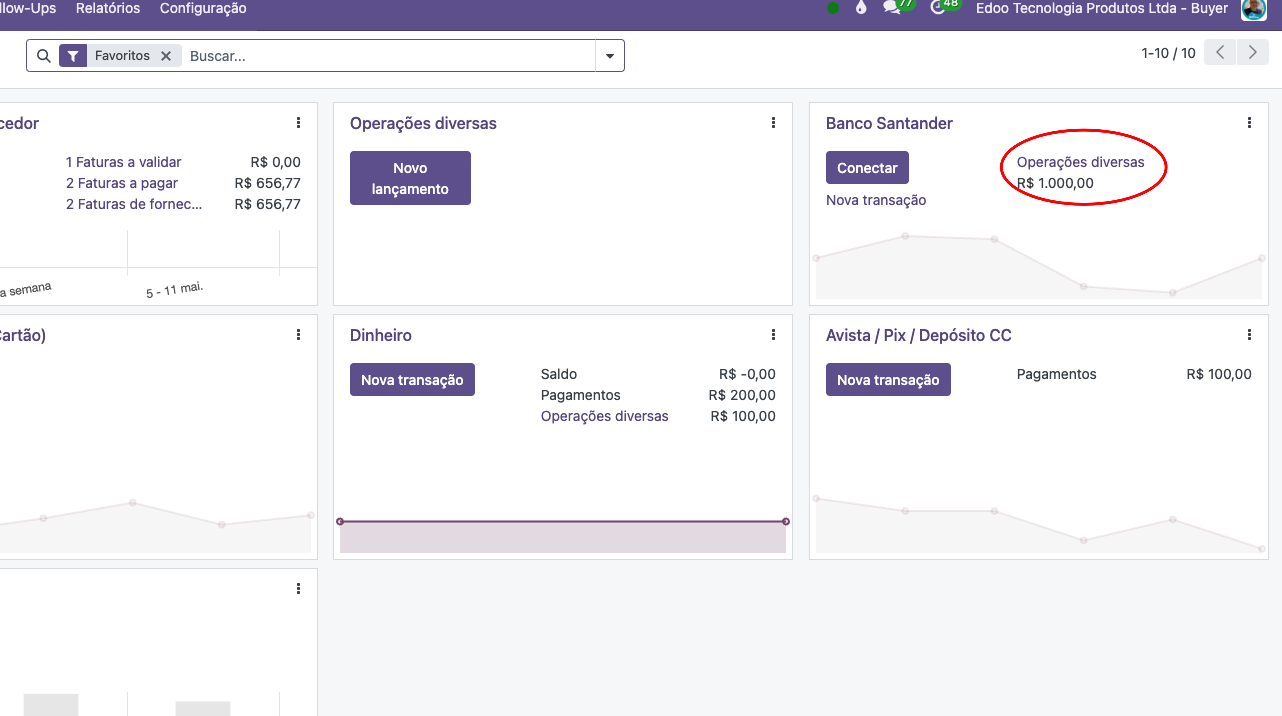Open Dinheiro card three-dots menu

tap(773, 335)
